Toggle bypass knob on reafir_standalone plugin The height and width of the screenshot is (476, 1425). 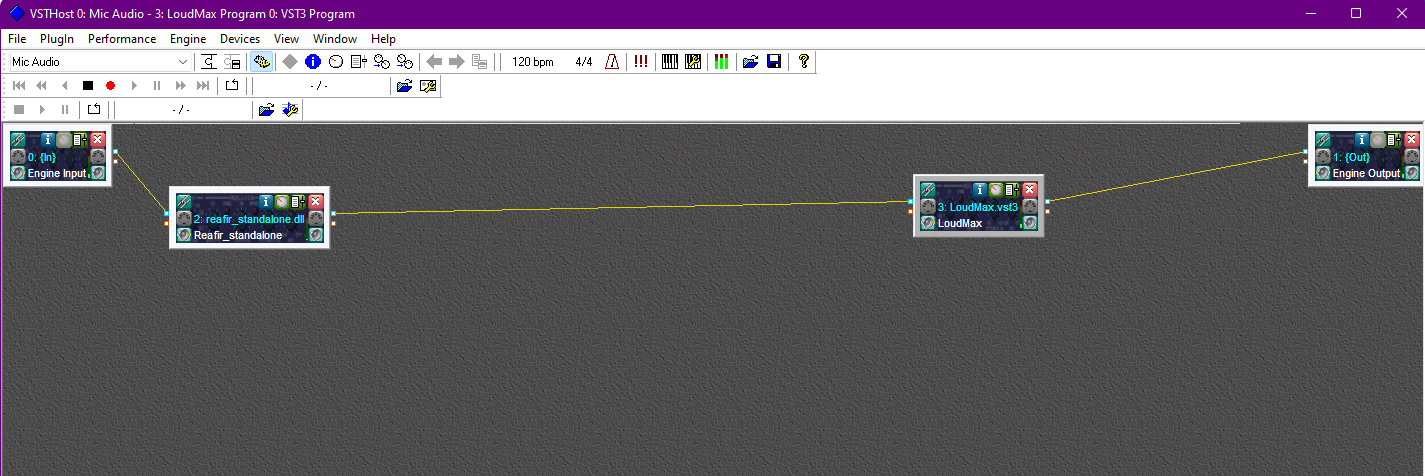pyautogui.click(x=282, y=201)
